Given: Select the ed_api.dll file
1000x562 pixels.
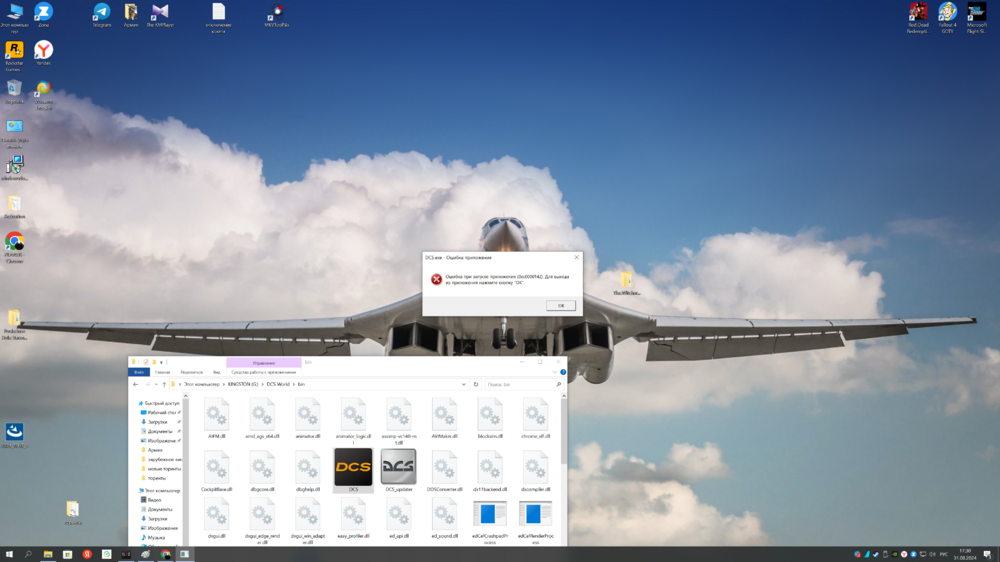Looking at the screenshot, I should click(399, 518).
